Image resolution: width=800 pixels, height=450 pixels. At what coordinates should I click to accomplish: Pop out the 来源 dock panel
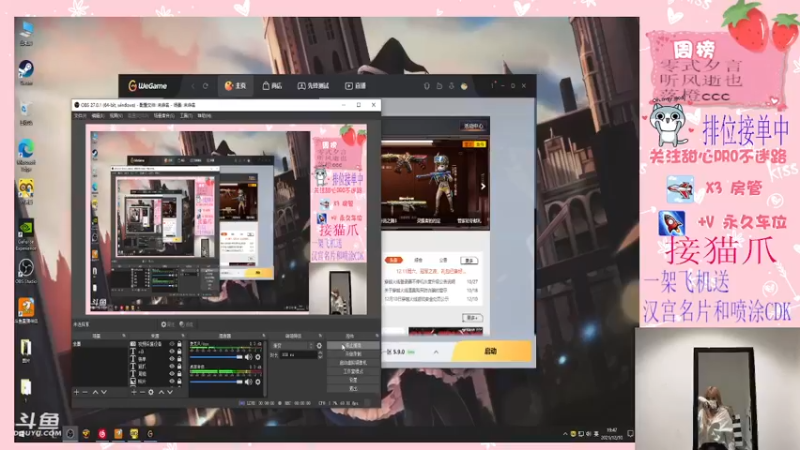click(x=183, y=336)
